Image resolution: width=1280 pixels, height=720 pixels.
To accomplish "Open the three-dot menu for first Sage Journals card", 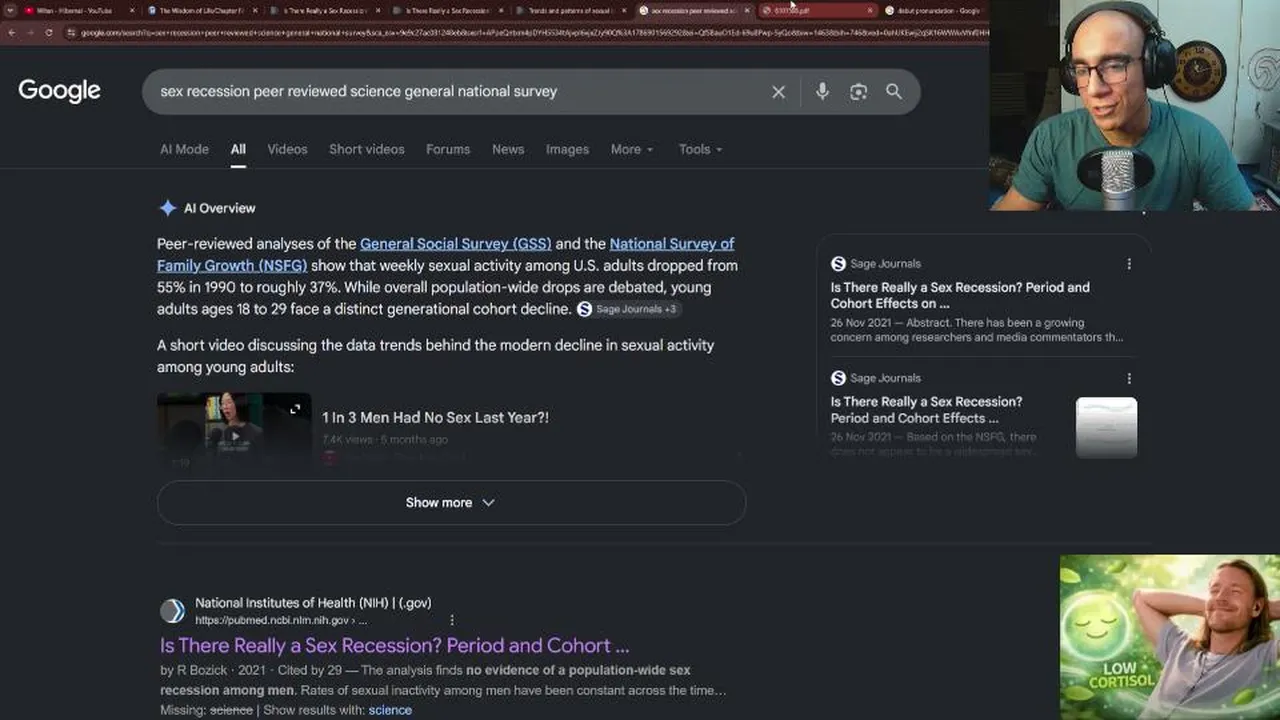I will 1129,264.
